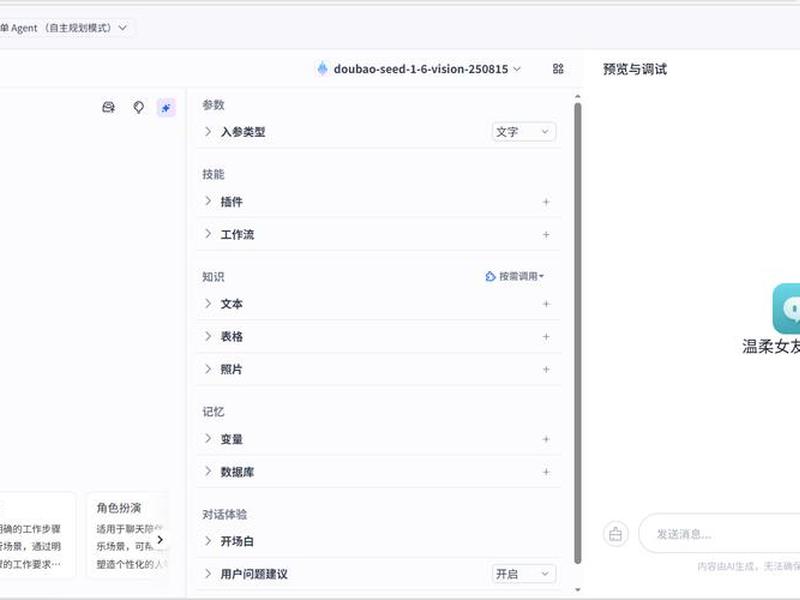Click the lightbulb suggestion icon
800x600 pixels.
[138, 107]
